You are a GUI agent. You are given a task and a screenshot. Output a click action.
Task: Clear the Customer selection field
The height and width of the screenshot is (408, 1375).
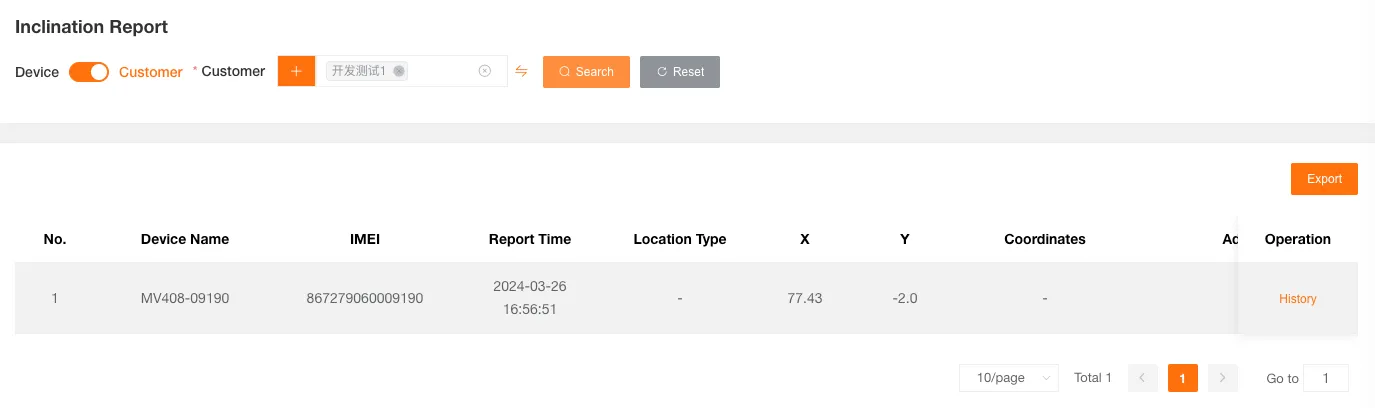click(485, 71)
